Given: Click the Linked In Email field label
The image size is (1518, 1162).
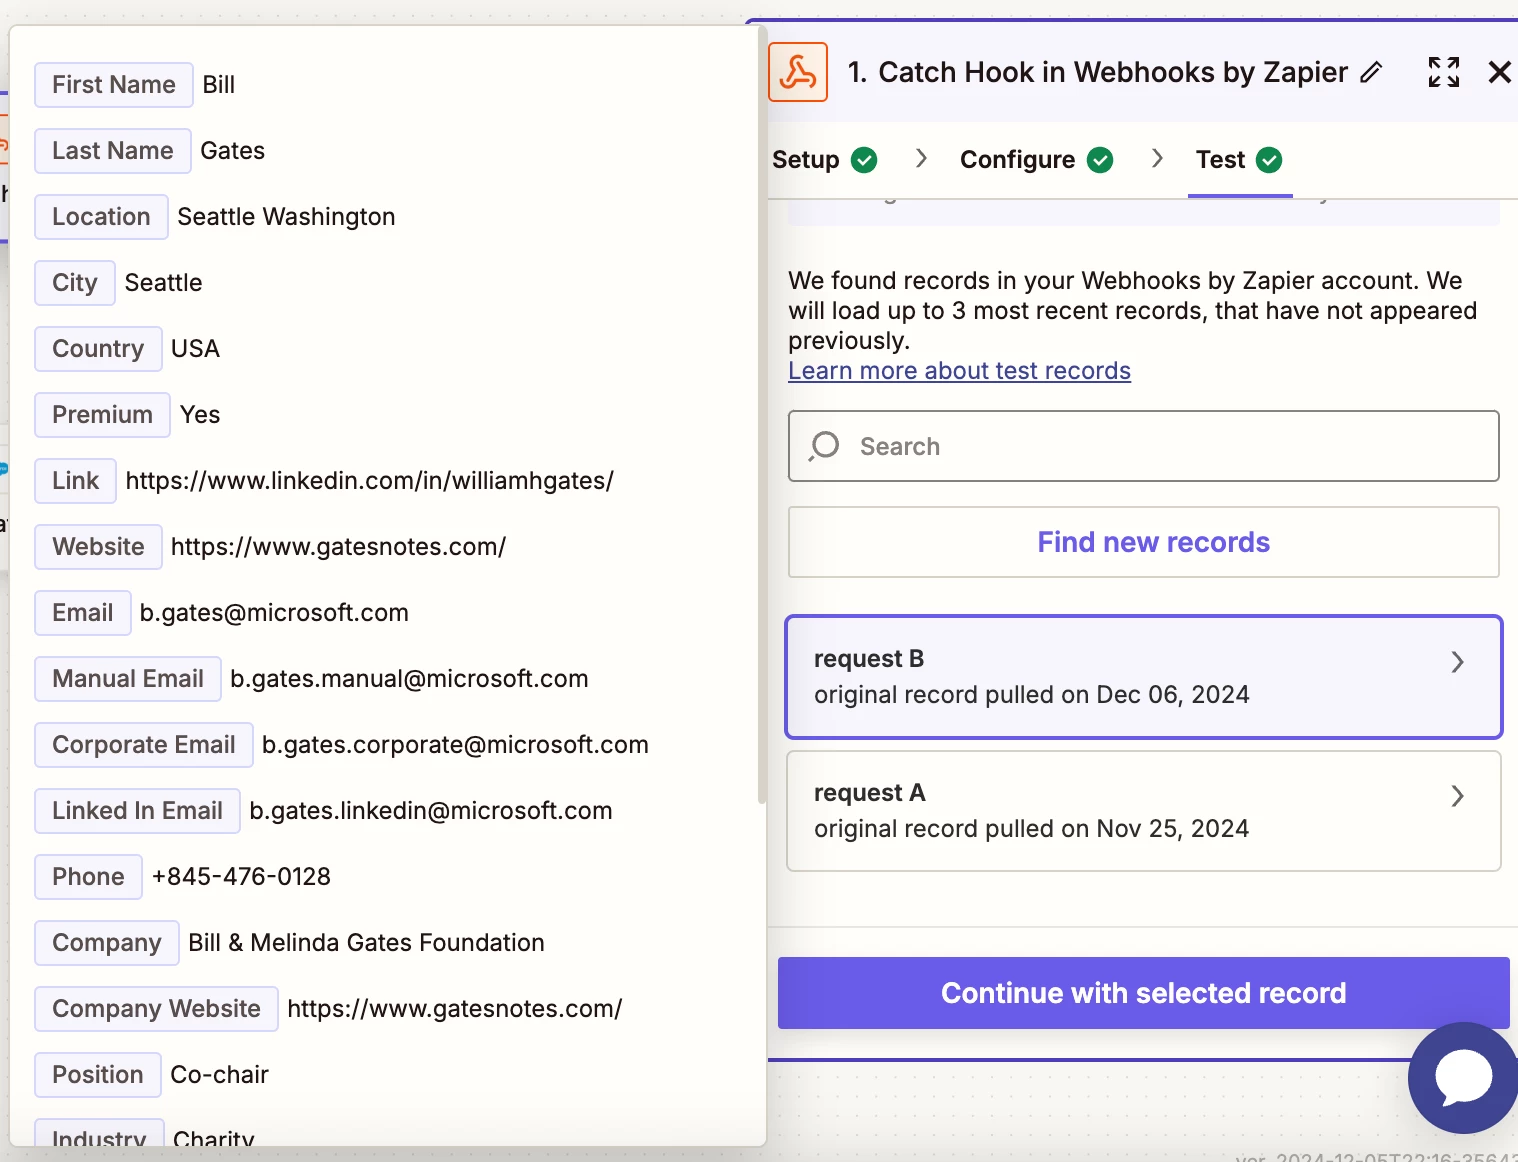Looking at the screenshot, I should tap(138, 811).
